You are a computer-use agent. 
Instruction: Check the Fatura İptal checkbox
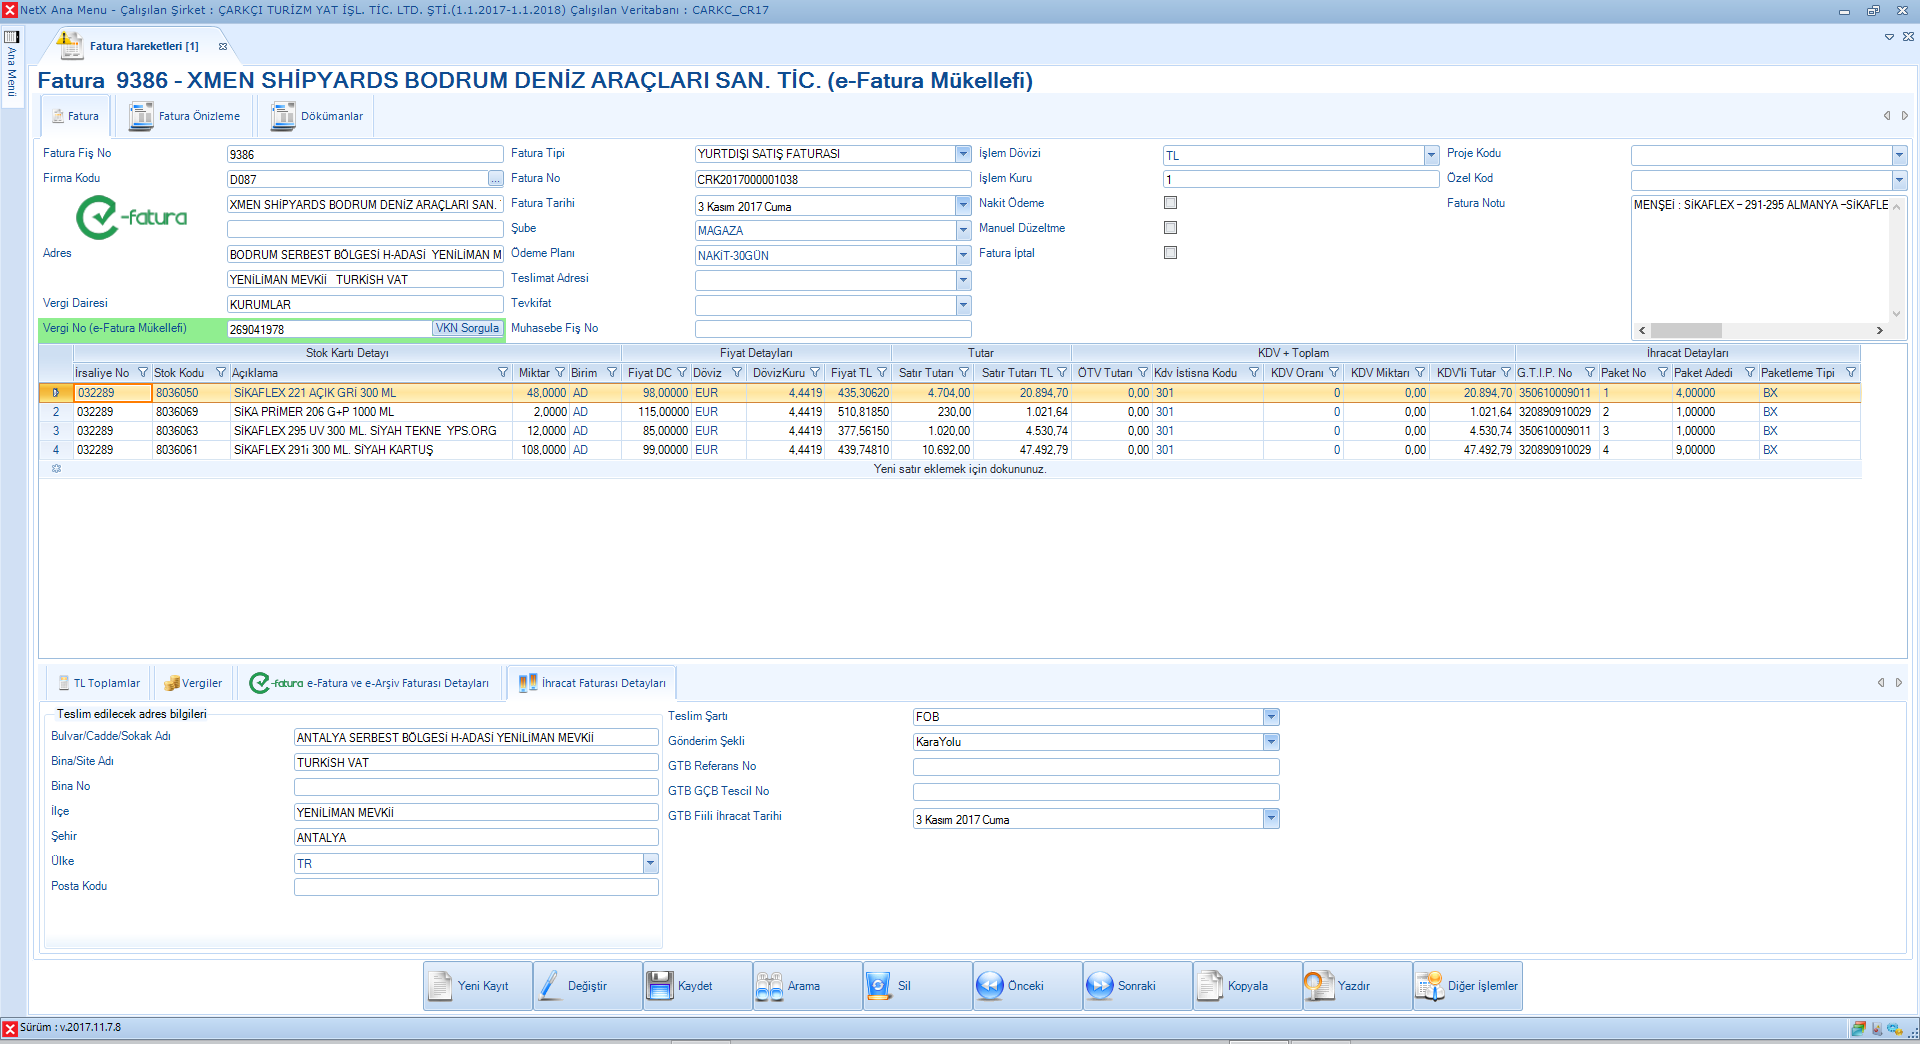point(1170,253)
